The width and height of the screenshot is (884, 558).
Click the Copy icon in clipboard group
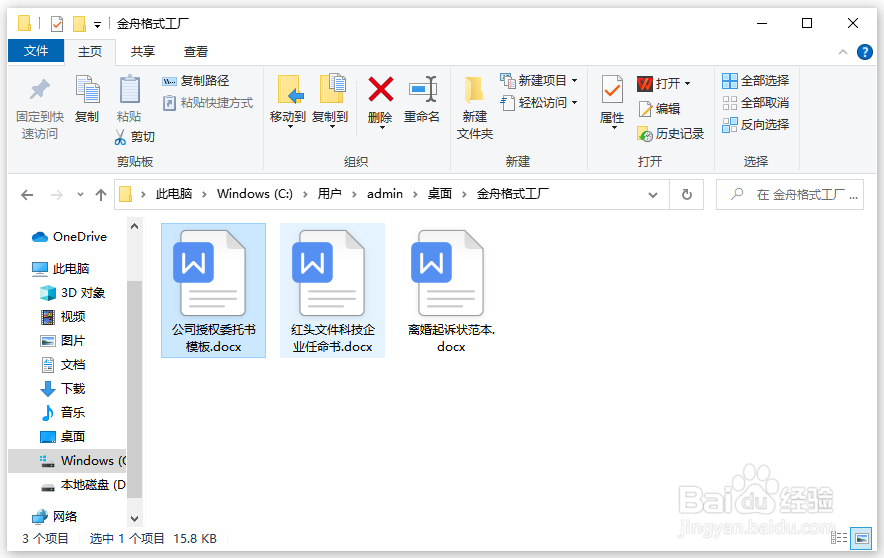[87, 89]
